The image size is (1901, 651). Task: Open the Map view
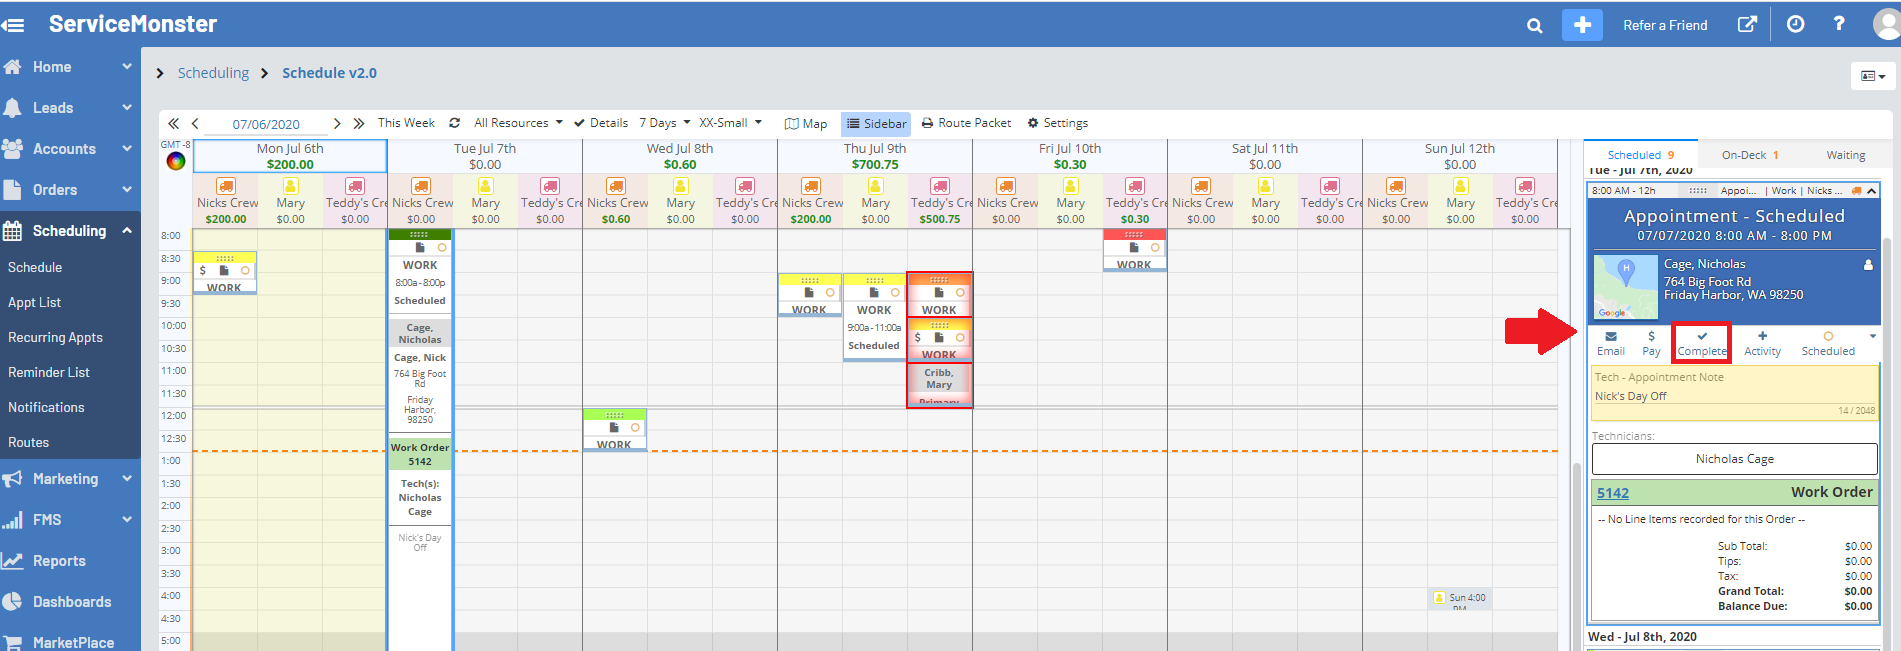806,124
